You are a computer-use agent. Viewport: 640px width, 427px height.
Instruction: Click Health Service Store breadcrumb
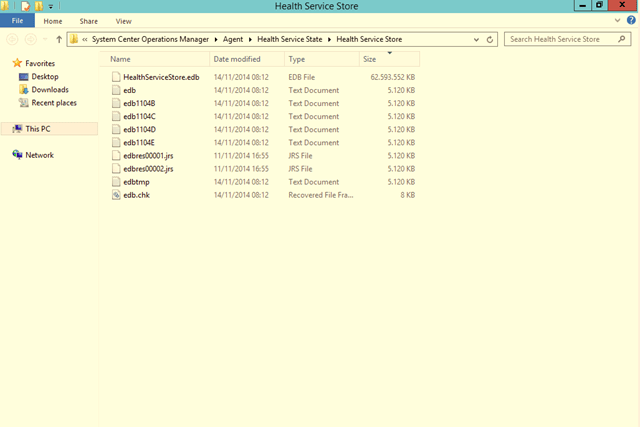tap(369, 39)
